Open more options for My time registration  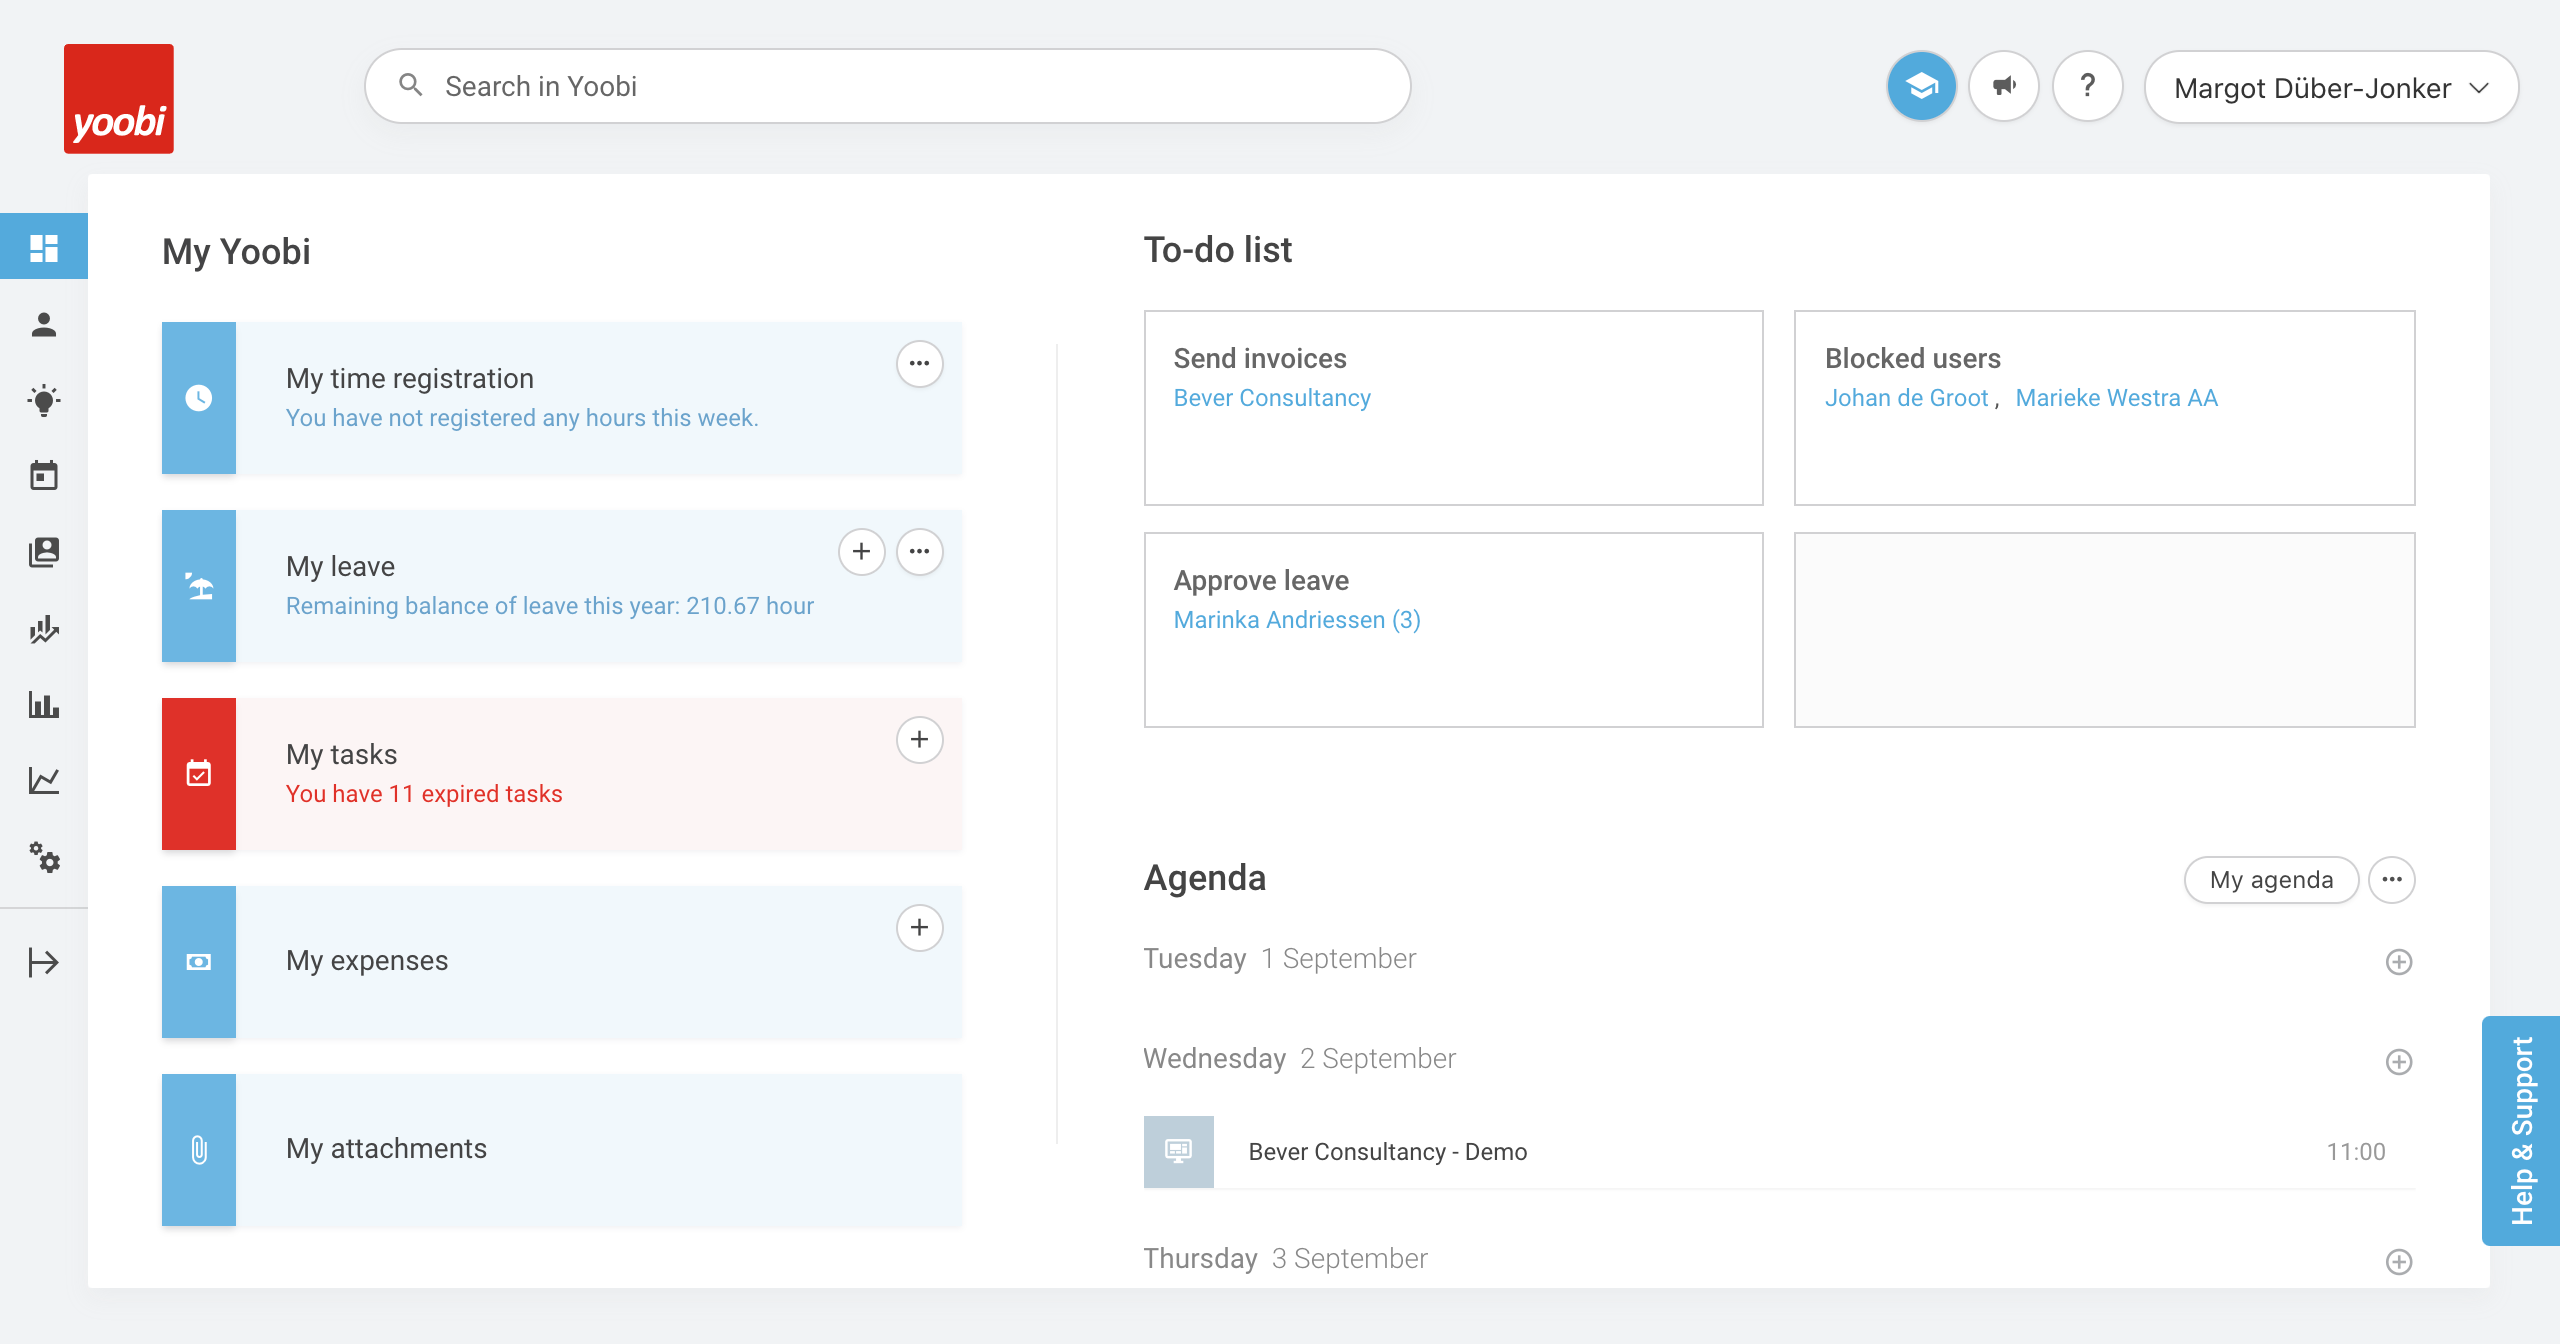pos(920,363)
